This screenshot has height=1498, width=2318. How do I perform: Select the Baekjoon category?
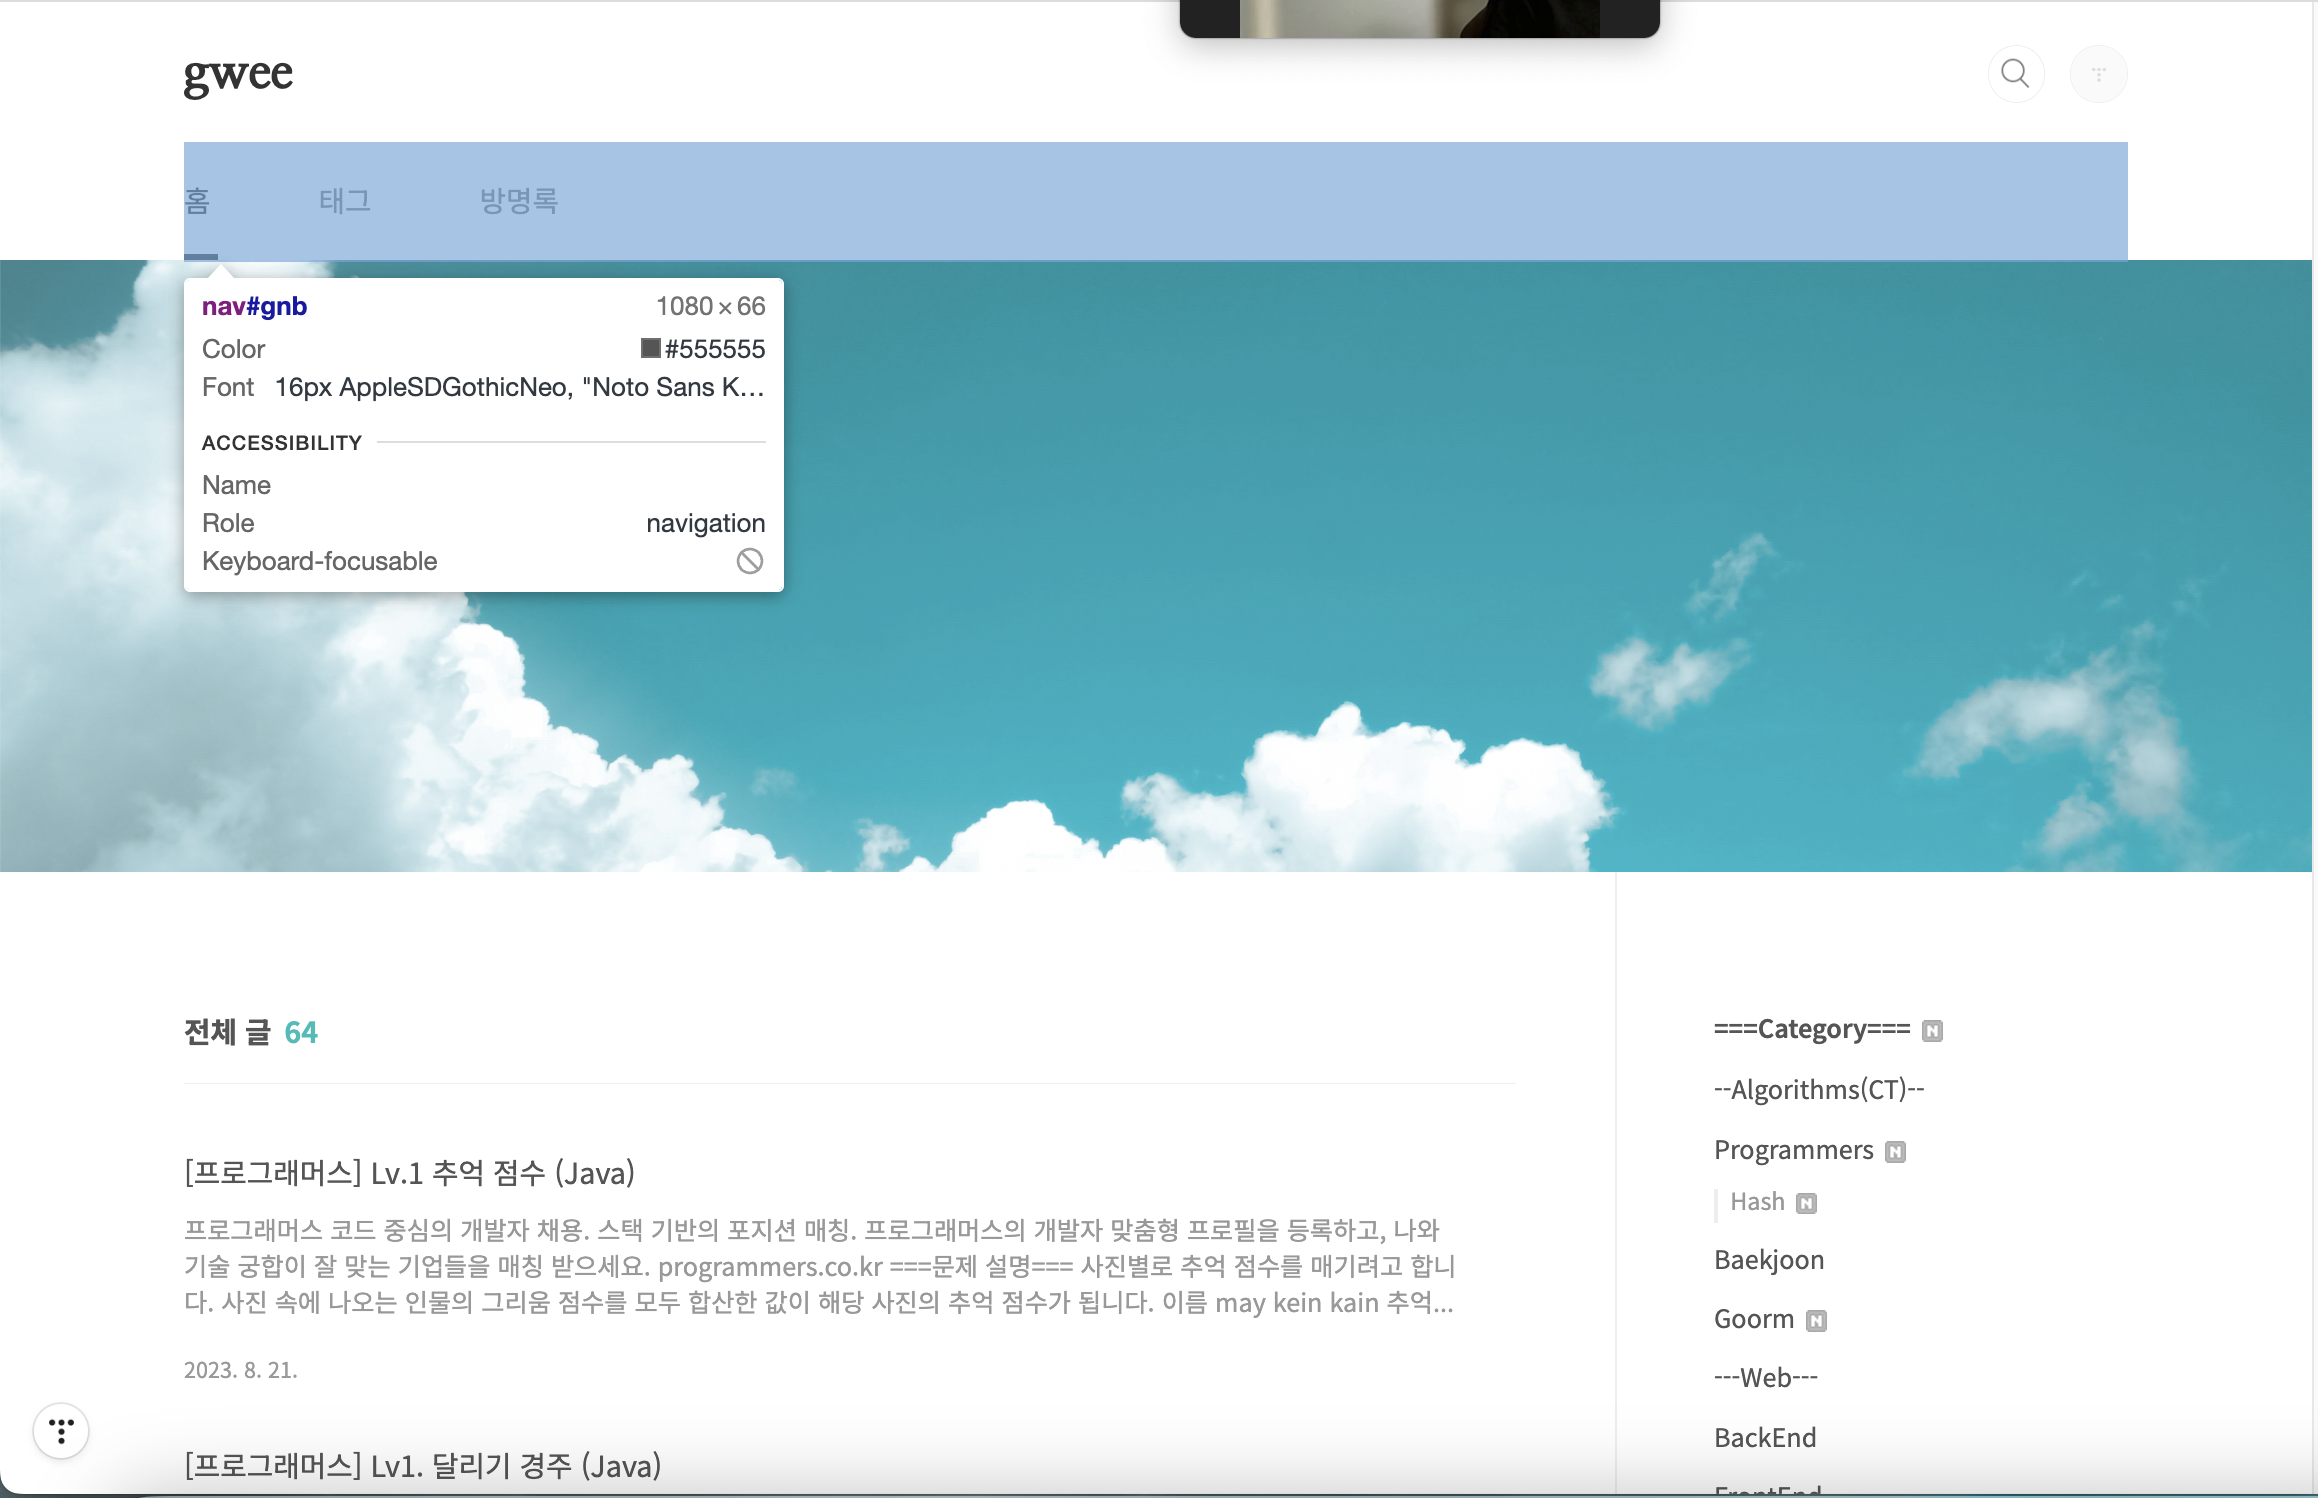coord(1768,1260)
